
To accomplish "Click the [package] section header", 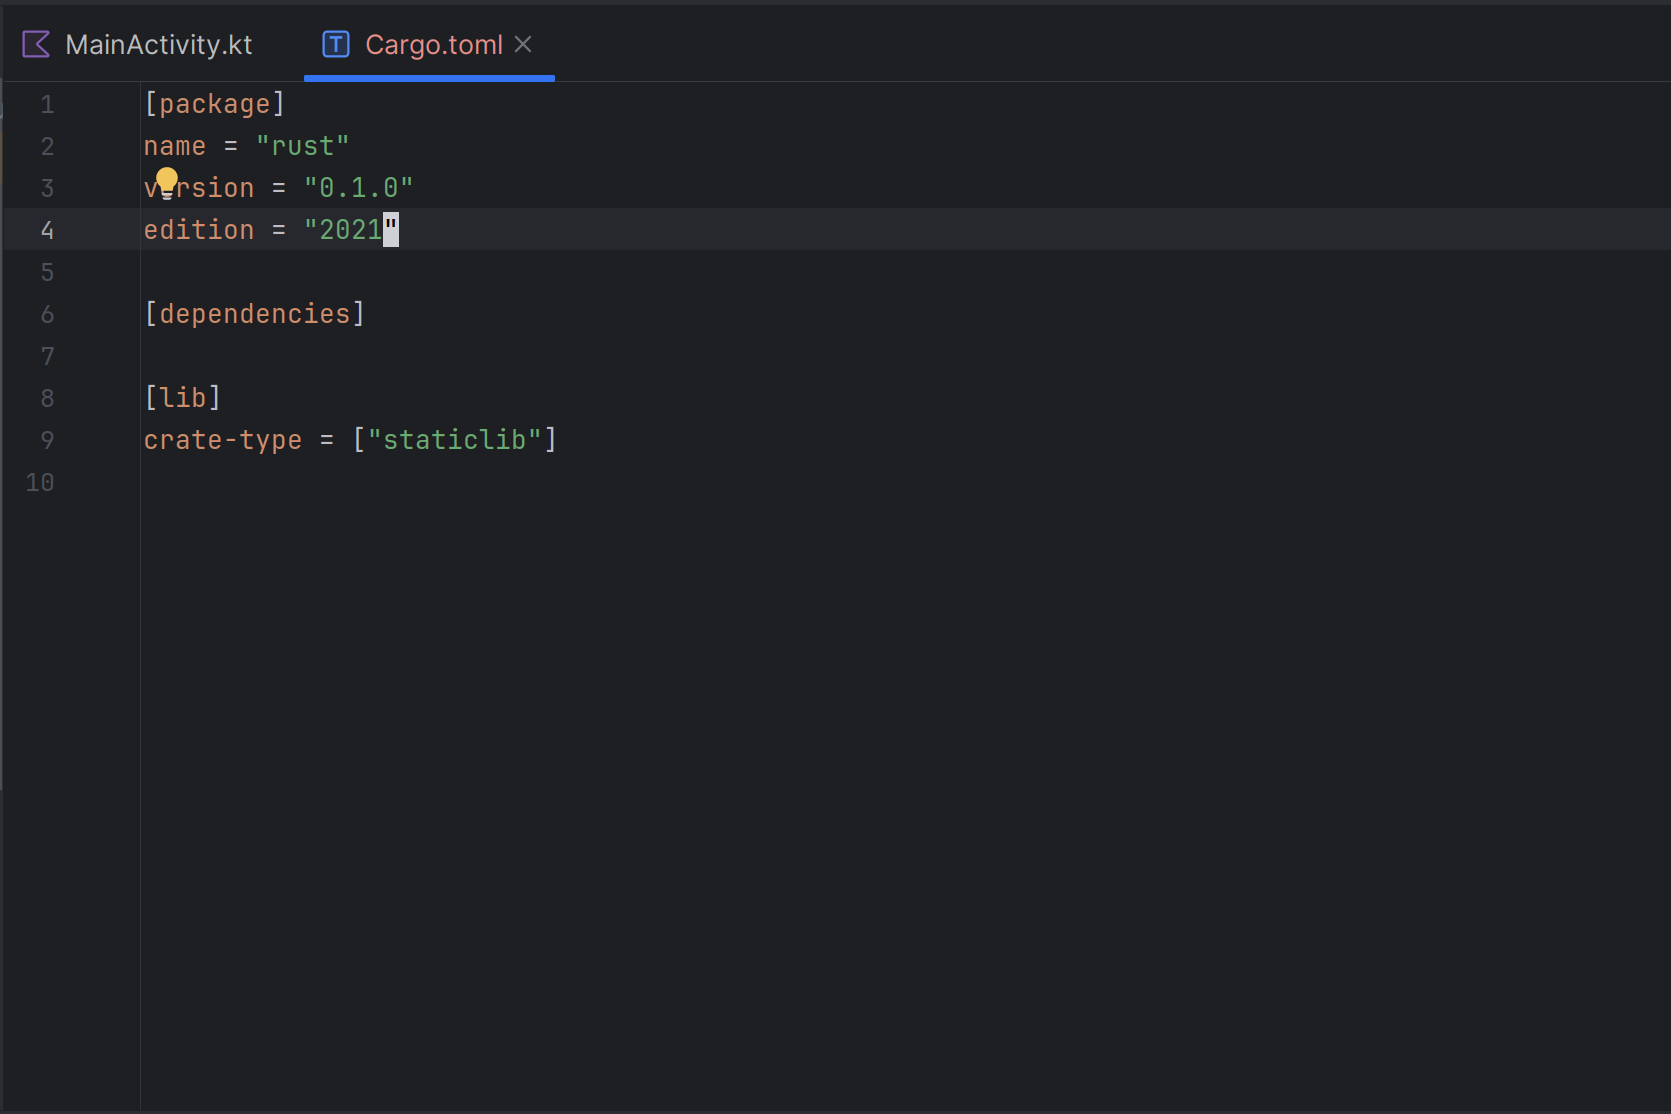I will tap(215, 104).
